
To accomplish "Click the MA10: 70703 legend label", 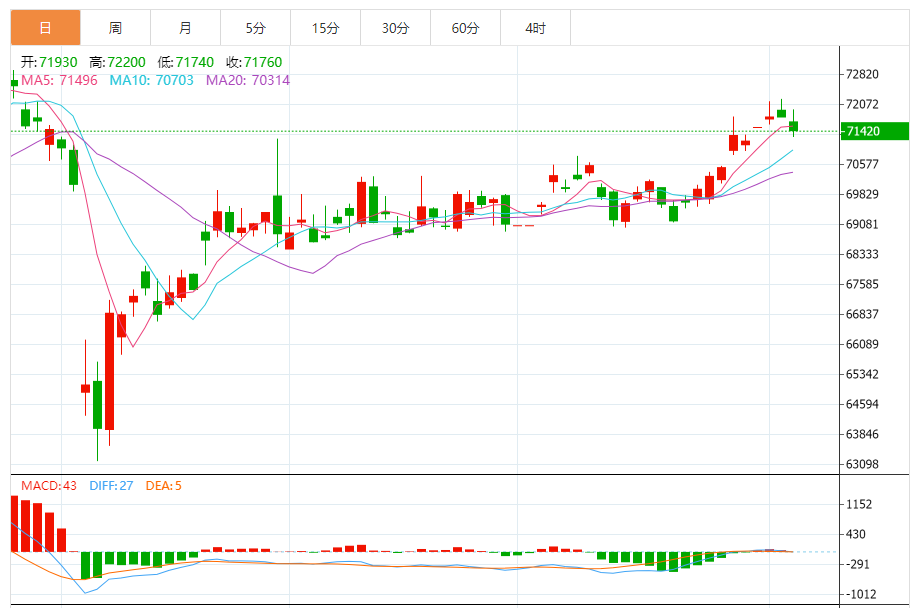I will coord(152,80).
